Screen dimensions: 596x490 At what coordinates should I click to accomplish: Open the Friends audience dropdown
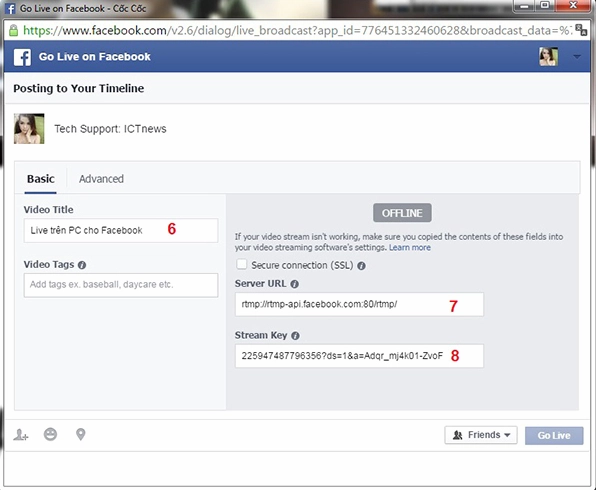coord(481,435)
